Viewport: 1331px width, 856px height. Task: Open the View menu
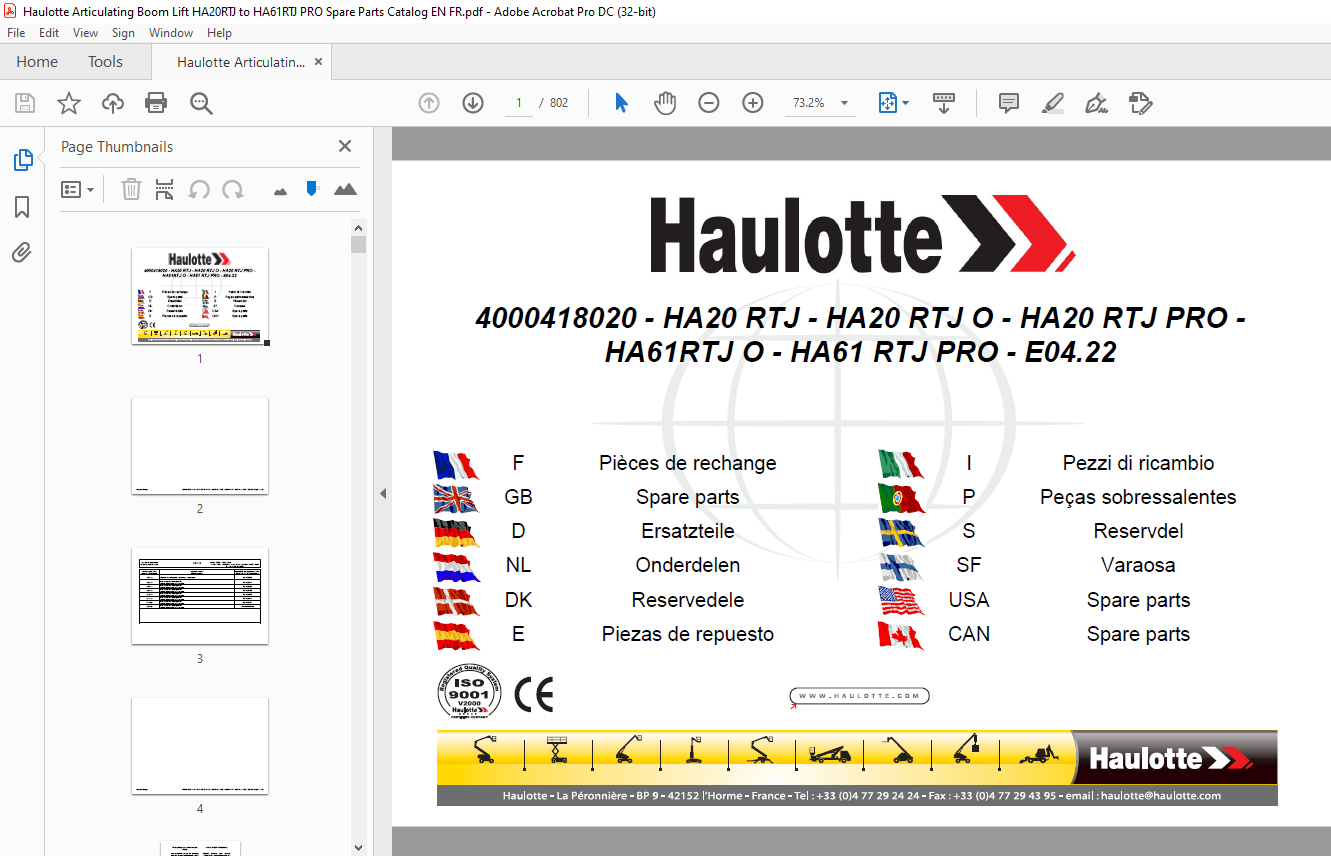click(86, 33)
